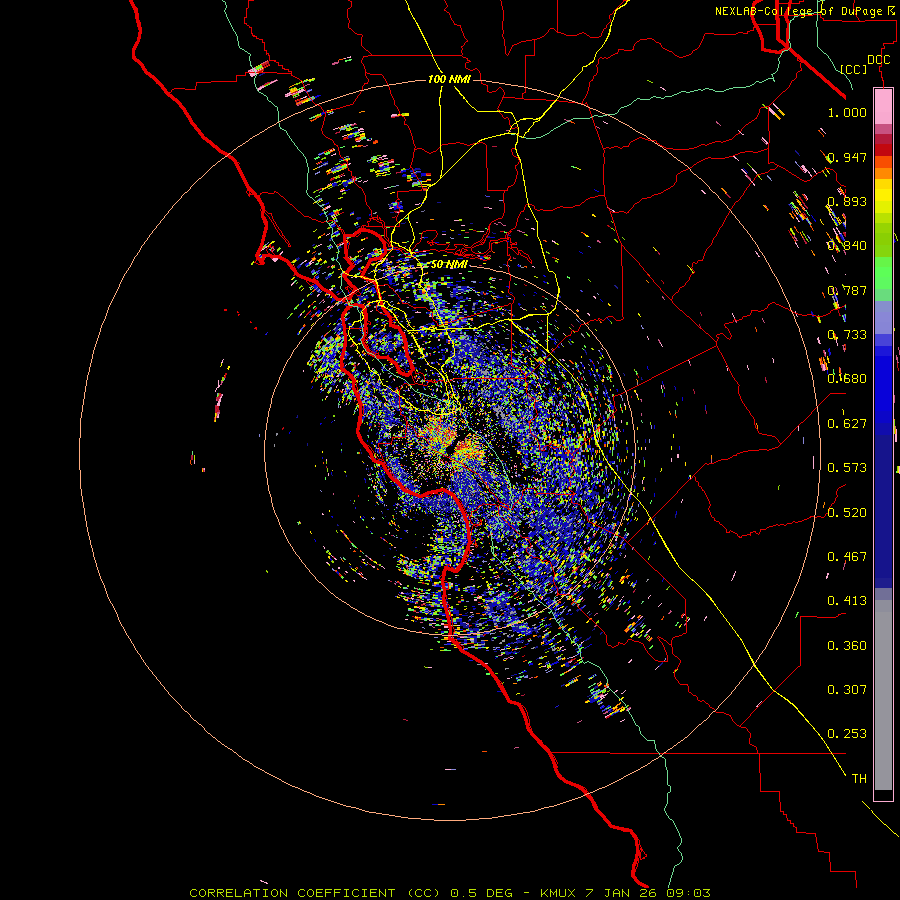Screen dimensions: 900x900
Task: Click the 0.893 legend value
Action: pyautogui.click(x=847, y=201)
